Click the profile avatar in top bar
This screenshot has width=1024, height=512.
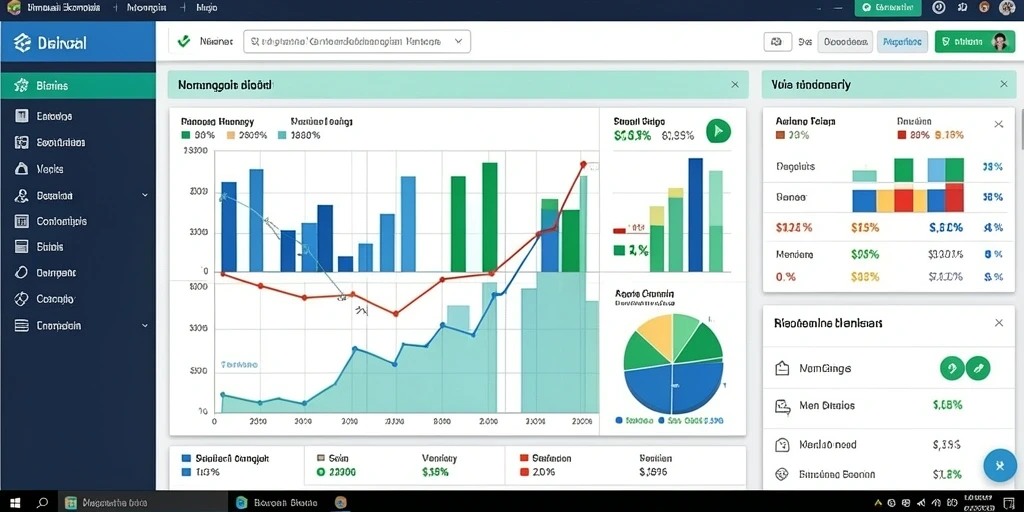(1007, 7)
